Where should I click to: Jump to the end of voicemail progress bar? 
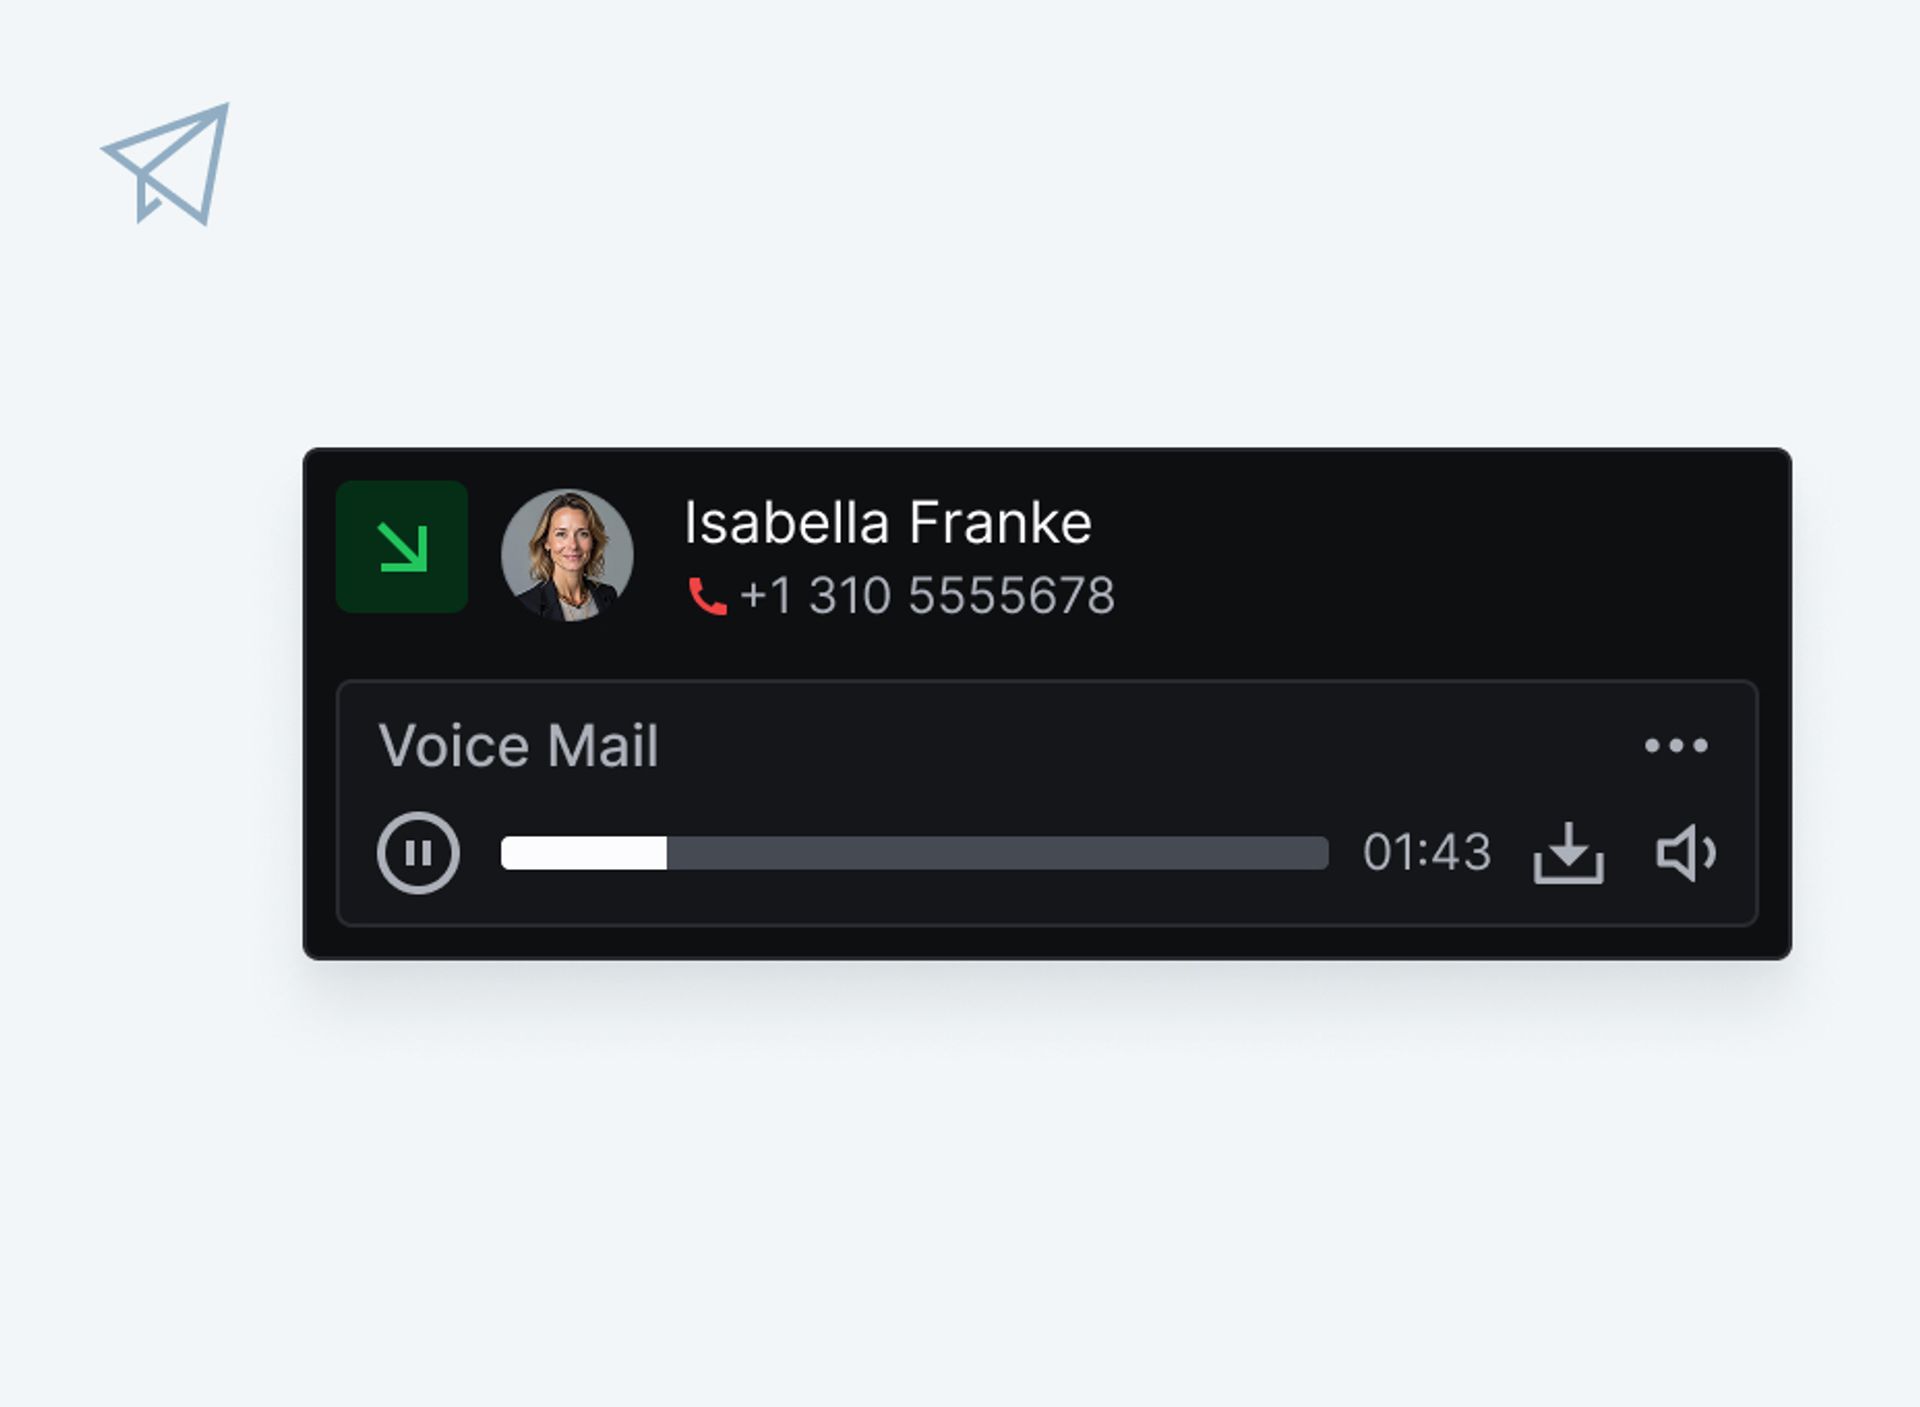[1323, 853]
